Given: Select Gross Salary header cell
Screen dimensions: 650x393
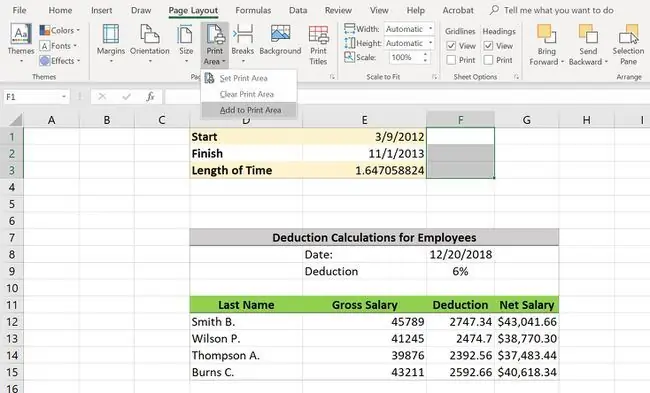Looking at the screenshot, I should [x=364, y=305].
